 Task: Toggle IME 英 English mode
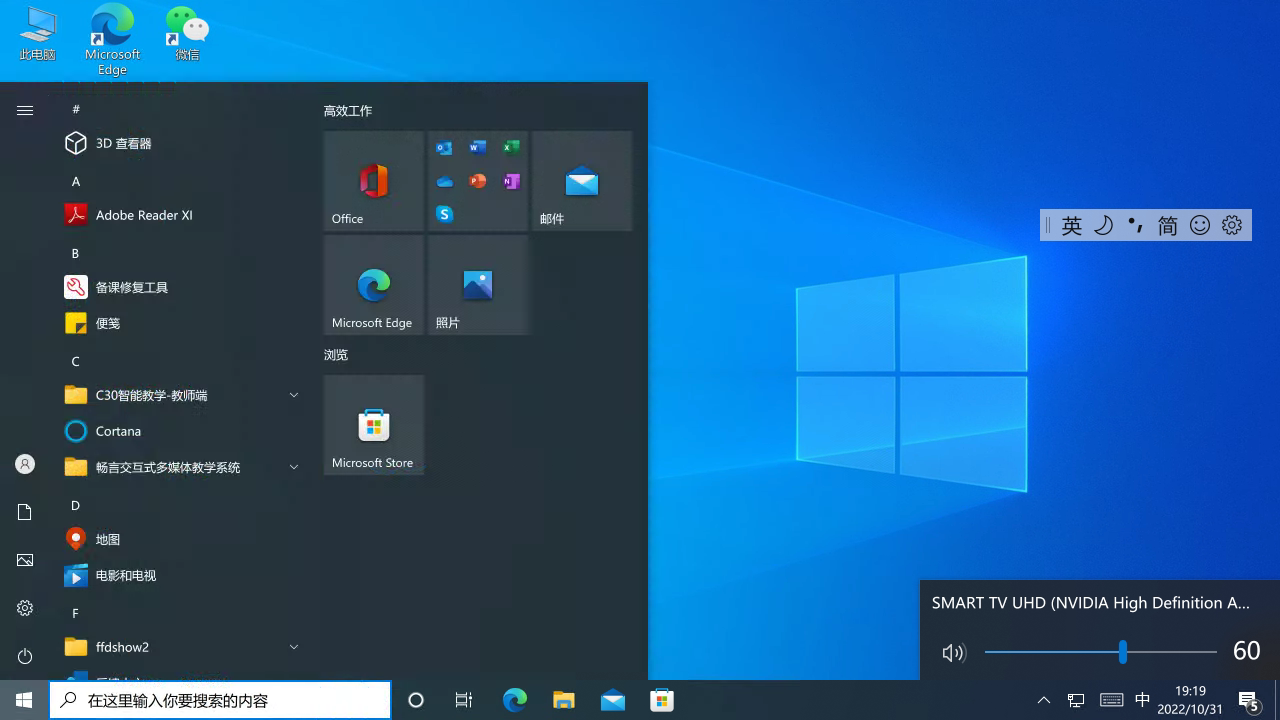pyautogui.click(x=1072, y=226)
